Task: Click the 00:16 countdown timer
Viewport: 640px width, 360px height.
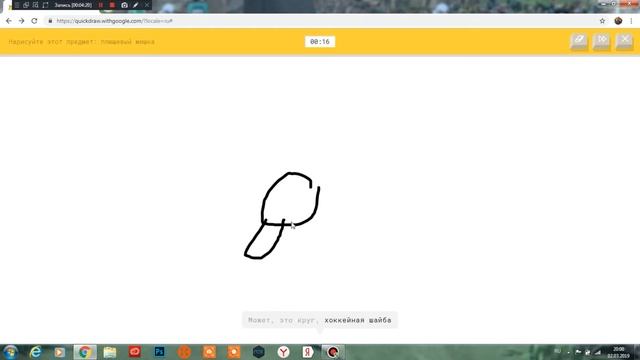Action: coord(320,42)
